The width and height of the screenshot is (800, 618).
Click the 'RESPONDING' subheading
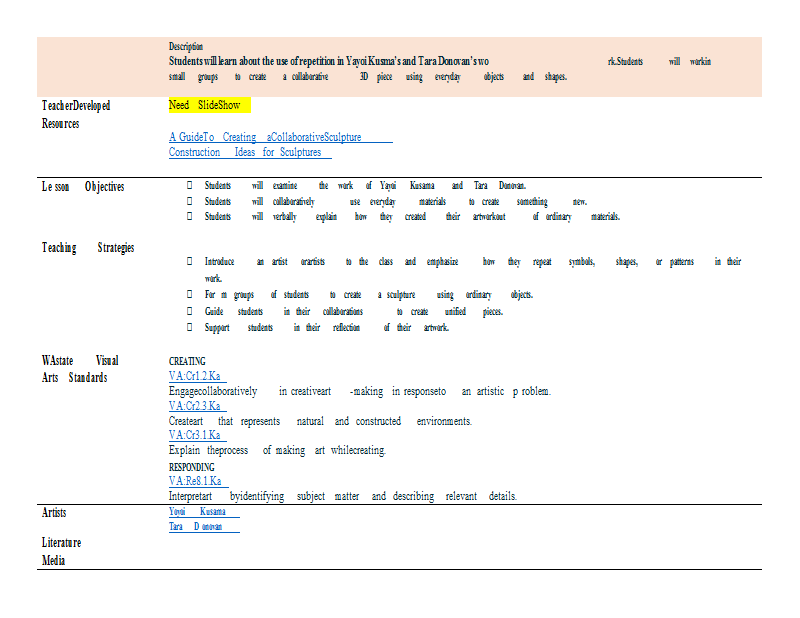(x=192, y=467)
